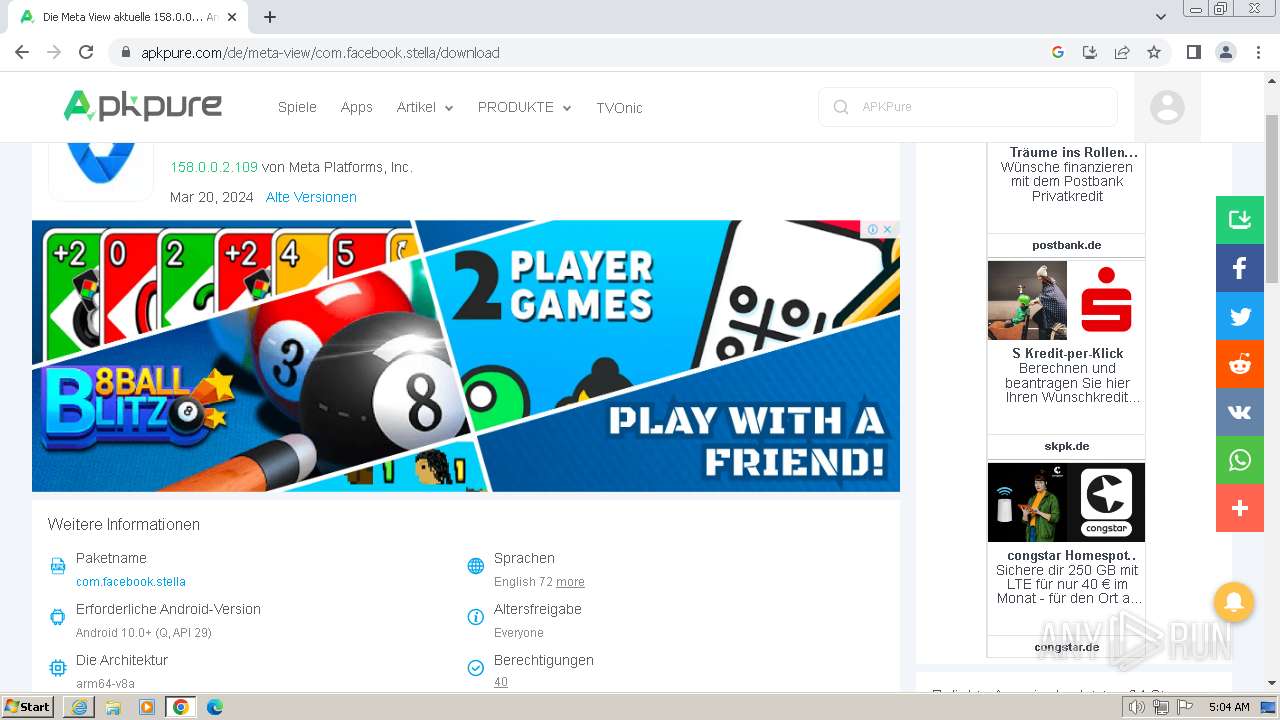Click the Berechtigungen checkmark icon
Viewport: 1280px width, 720px height.
click(x=476, y=668)
